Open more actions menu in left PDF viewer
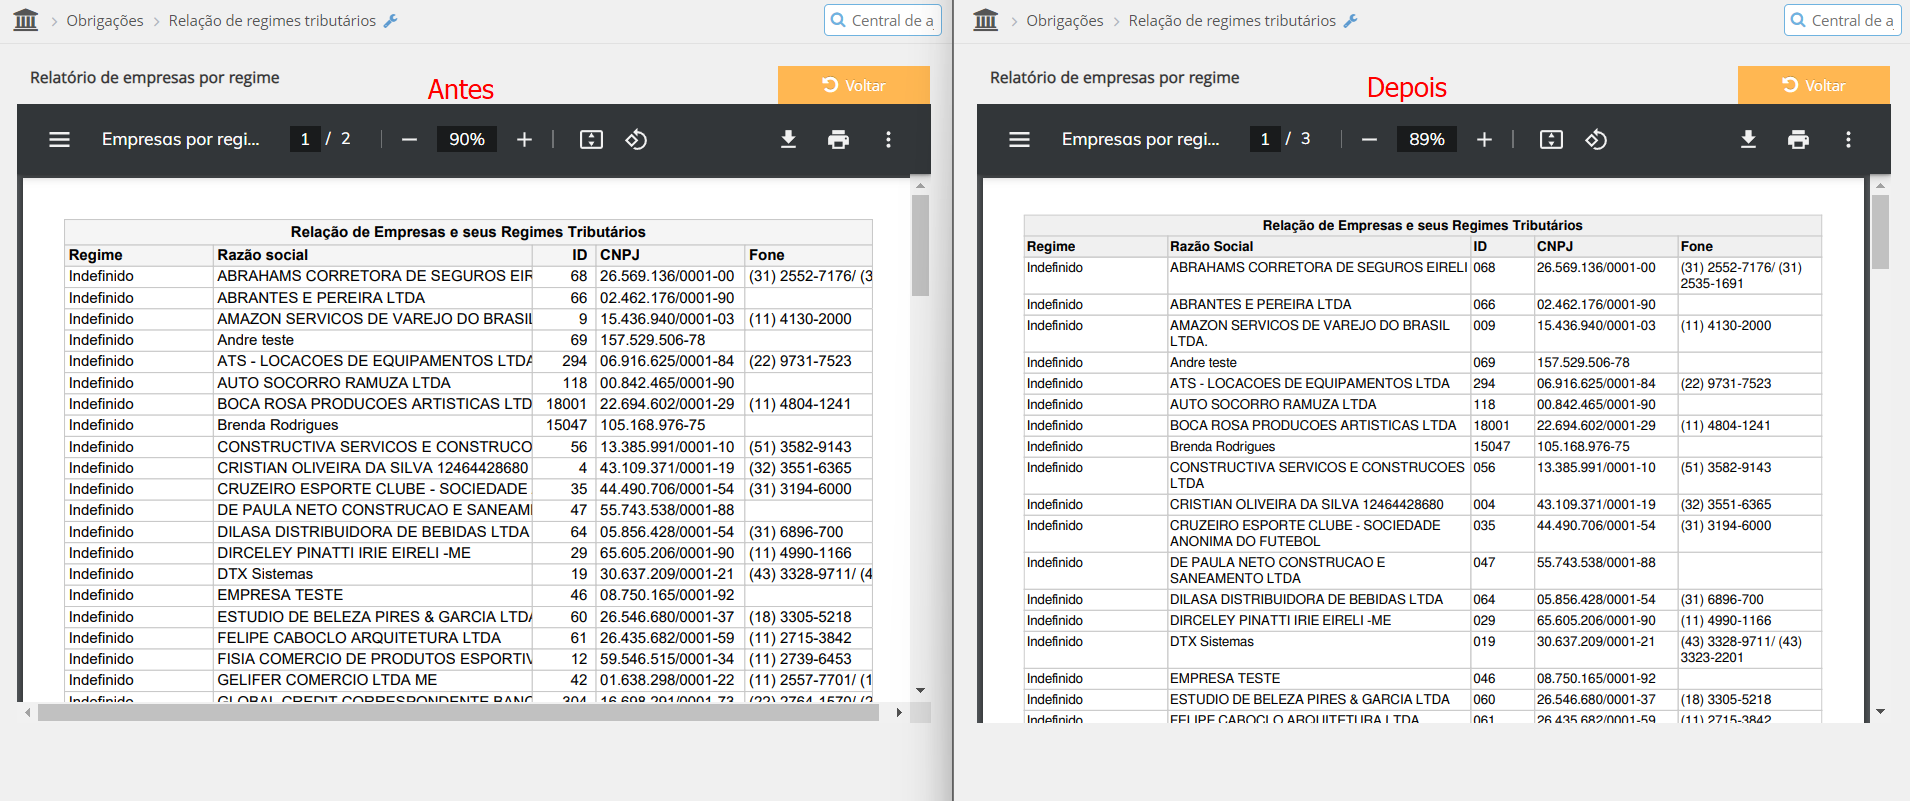 click(888, 140)
